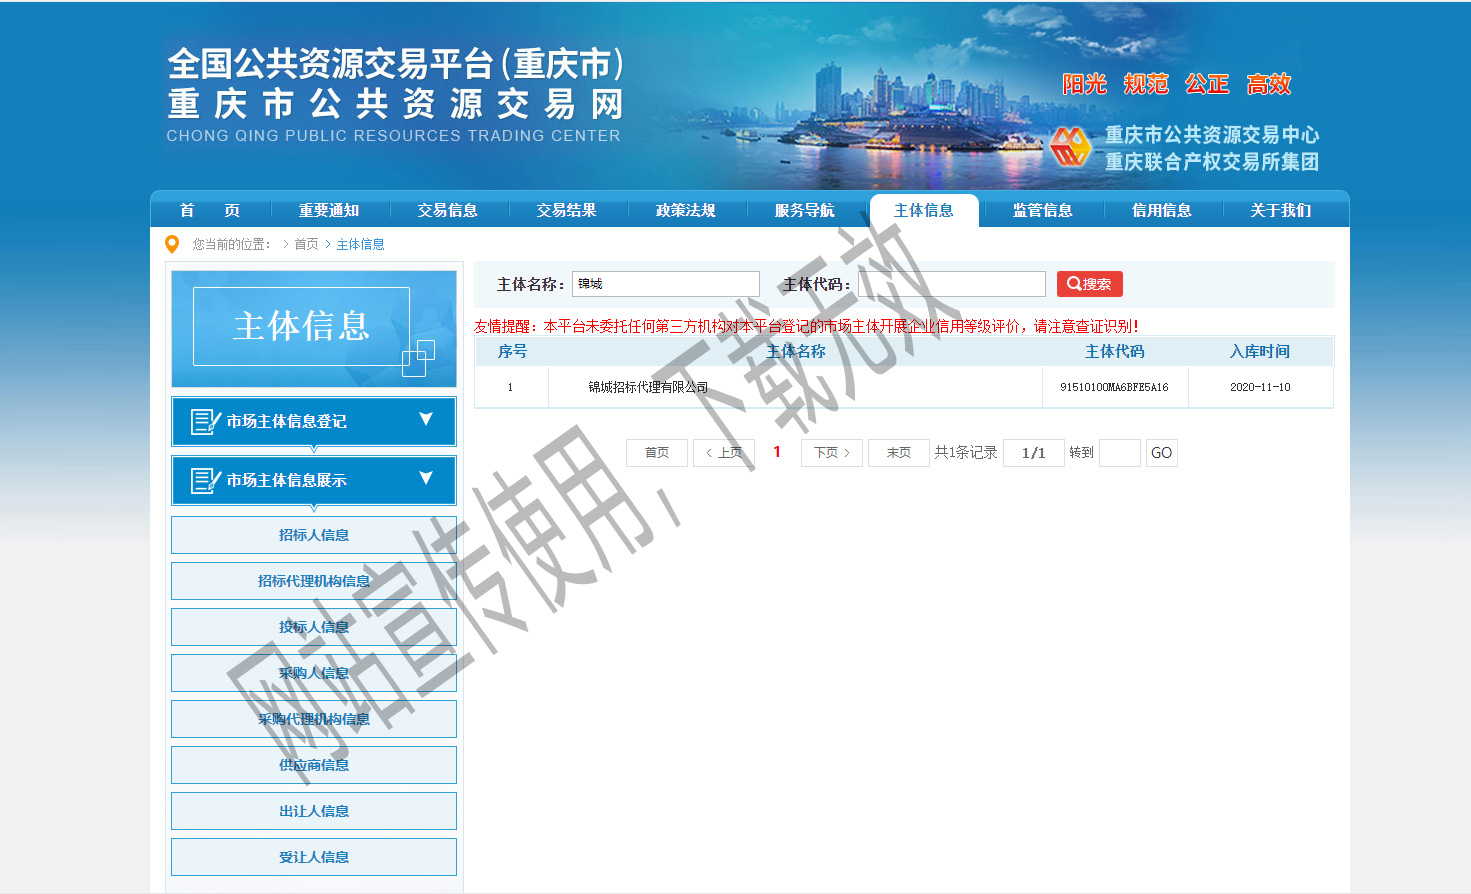1471x894 pixels.
Task: Open 供应商信息 sidebar item
Action: [314, 765]
